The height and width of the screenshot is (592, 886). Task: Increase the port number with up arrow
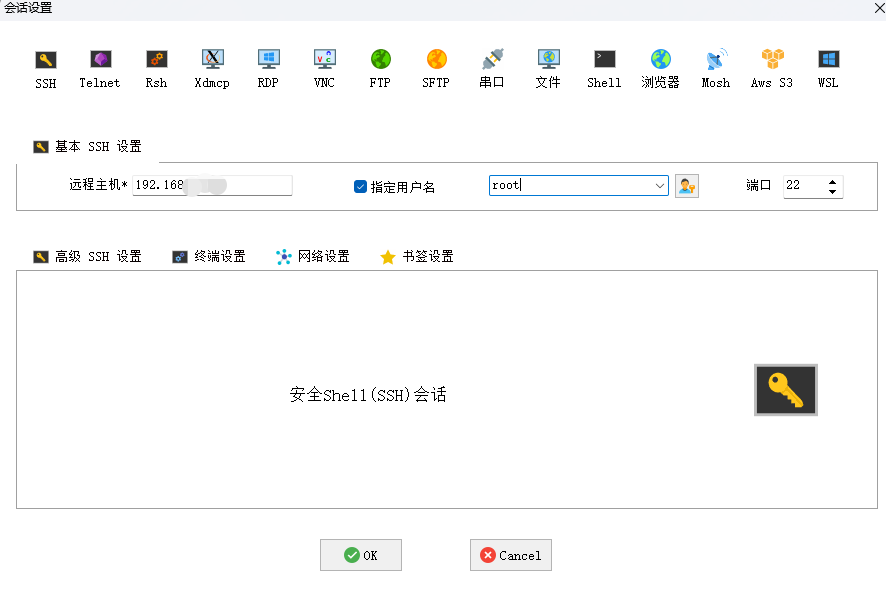tap(832, 182)
